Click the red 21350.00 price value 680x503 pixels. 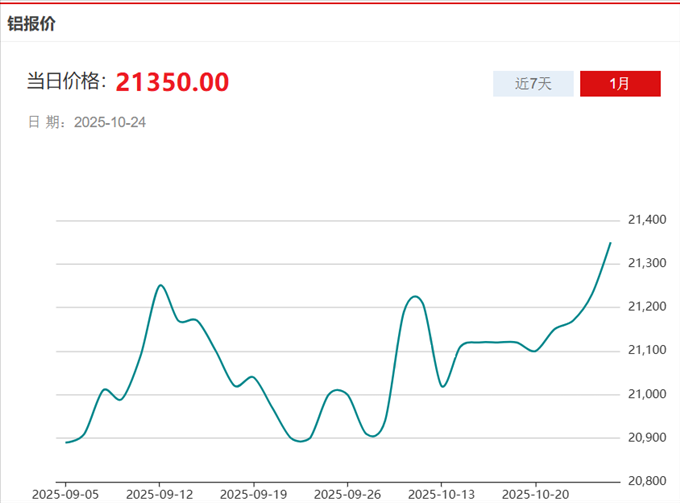[x=172, y=82]
